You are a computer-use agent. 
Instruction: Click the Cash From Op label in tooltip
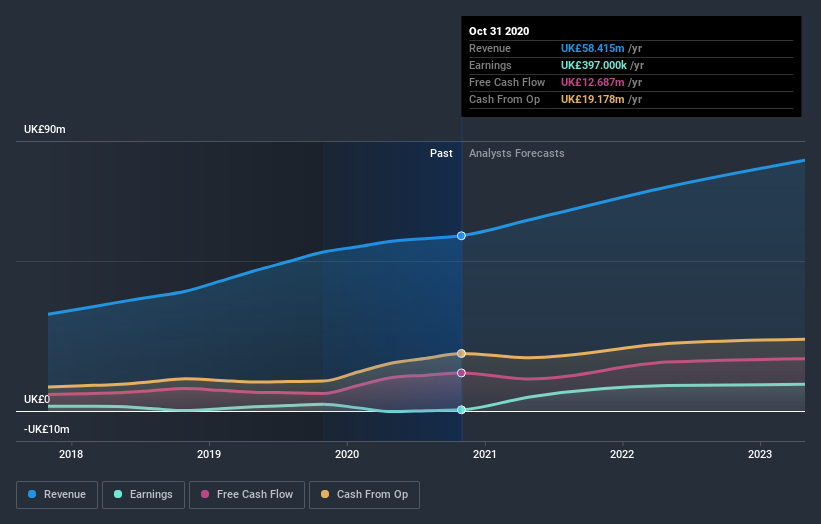tap(504, 99)
